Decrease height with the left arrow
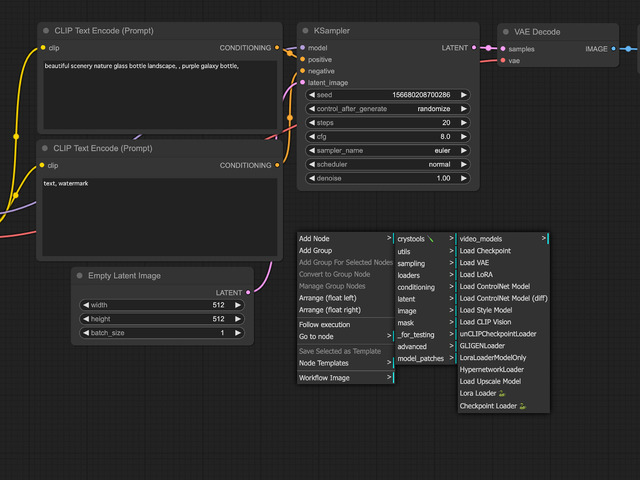 pos(86,319)
